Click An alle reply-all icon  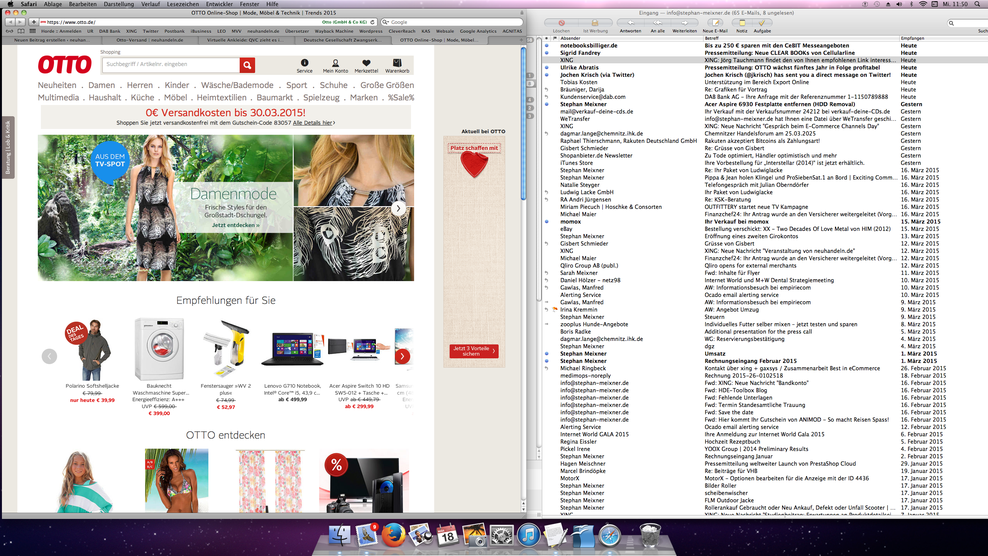coord(657,23)
